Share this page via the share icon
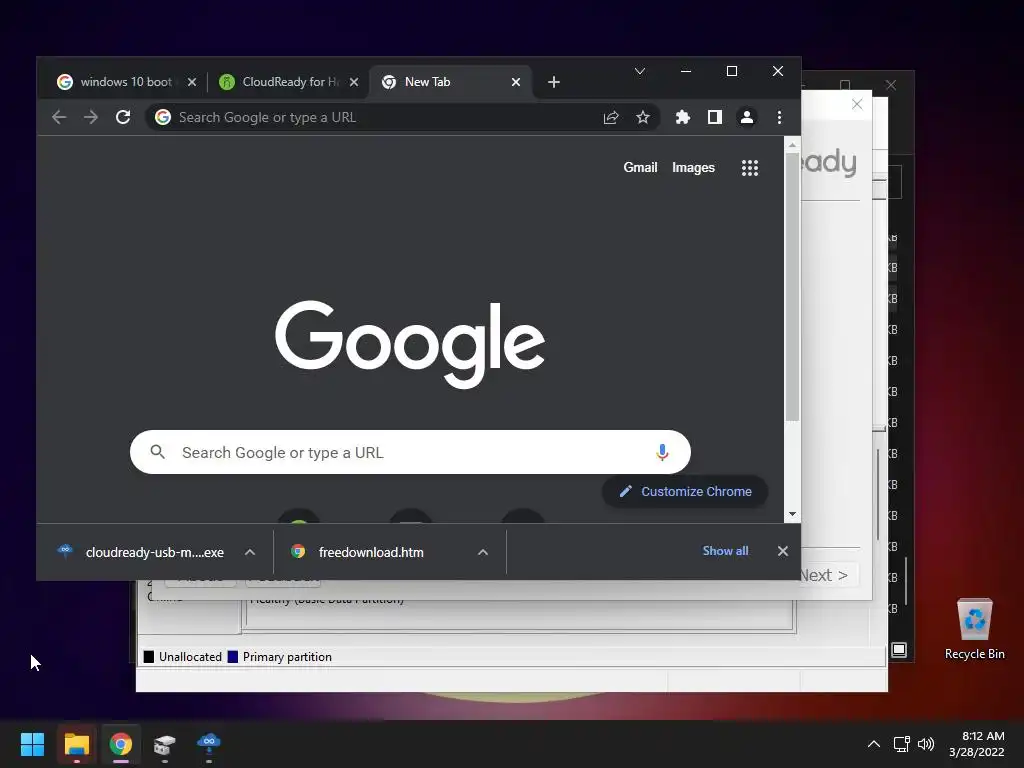The image size is (1024, 768). point(611,118)
